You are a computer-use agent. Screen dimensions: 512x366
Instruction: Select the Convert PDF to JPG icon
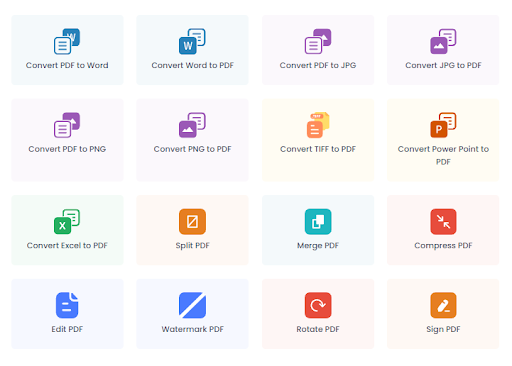[x=318, y=41]
